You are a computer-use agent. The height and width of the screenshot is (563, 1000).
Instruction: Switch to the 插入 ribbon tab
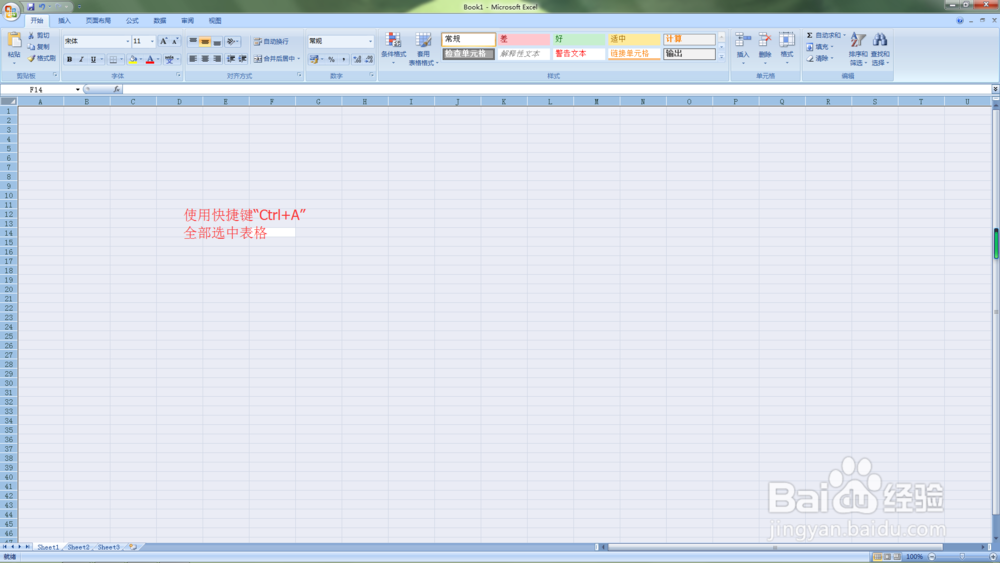click(x=64, y=21)
